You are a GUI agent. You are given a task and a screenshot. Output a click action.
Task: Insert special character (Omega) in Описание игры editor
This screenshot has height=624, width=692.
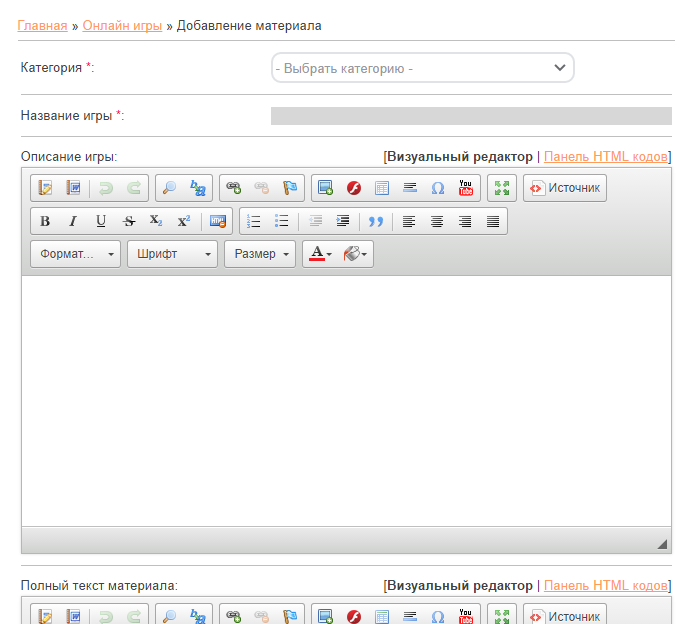coord(438,188)
